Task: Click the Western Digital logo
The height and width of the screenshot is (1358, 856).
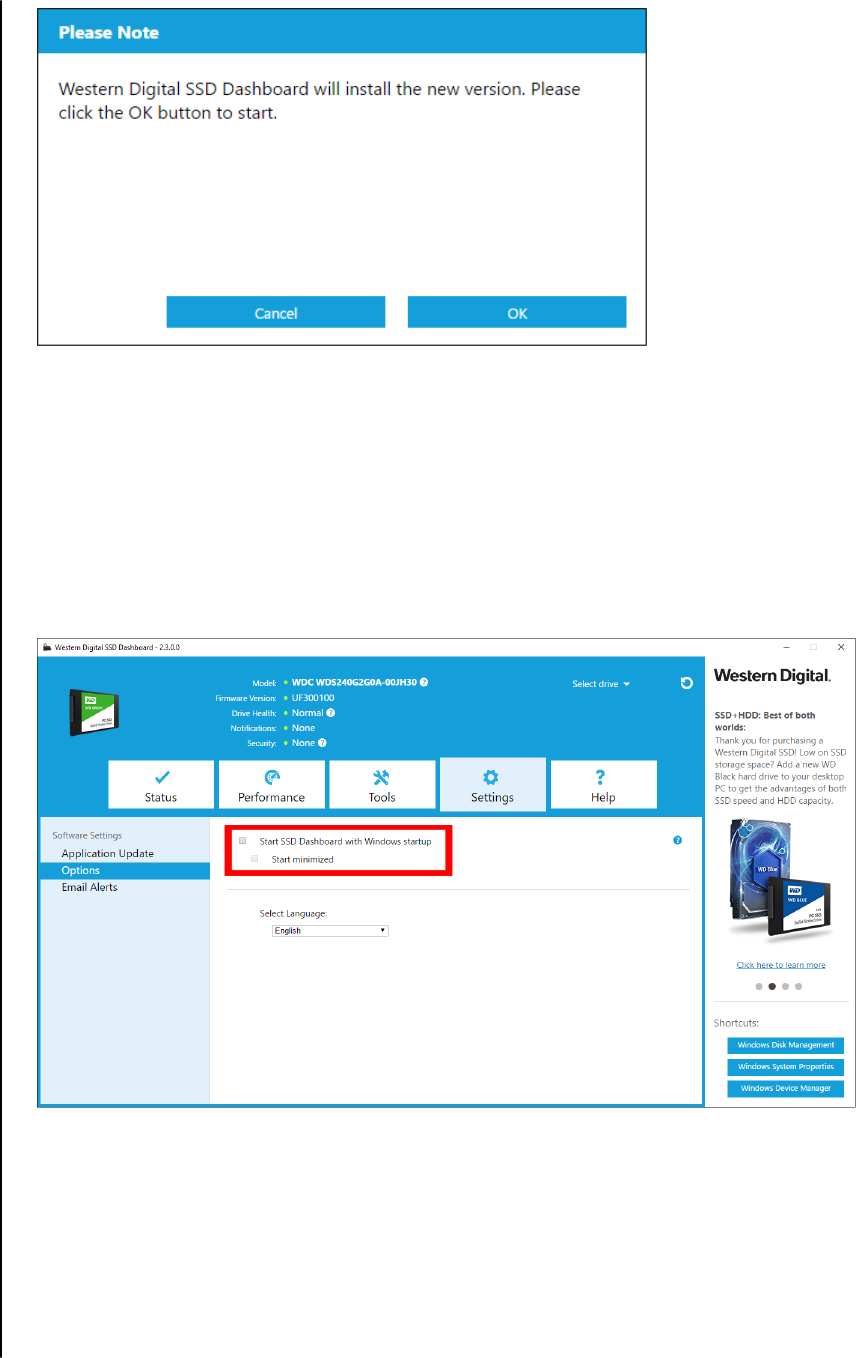Action: pos(772,677)
